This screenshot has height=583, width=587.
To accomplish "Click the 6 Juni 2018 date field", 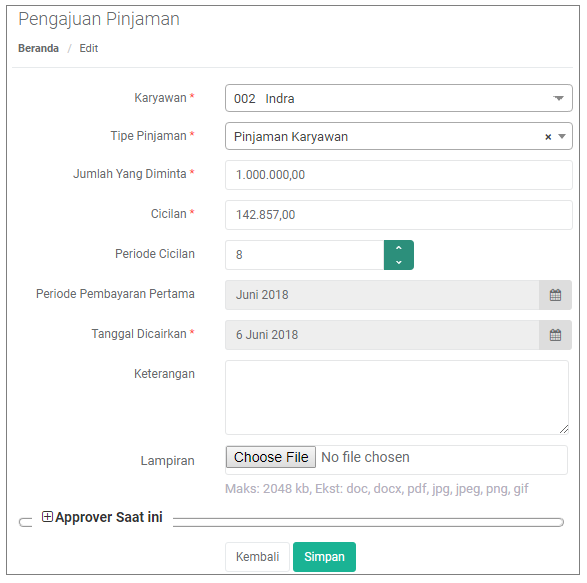I will 382,335.
